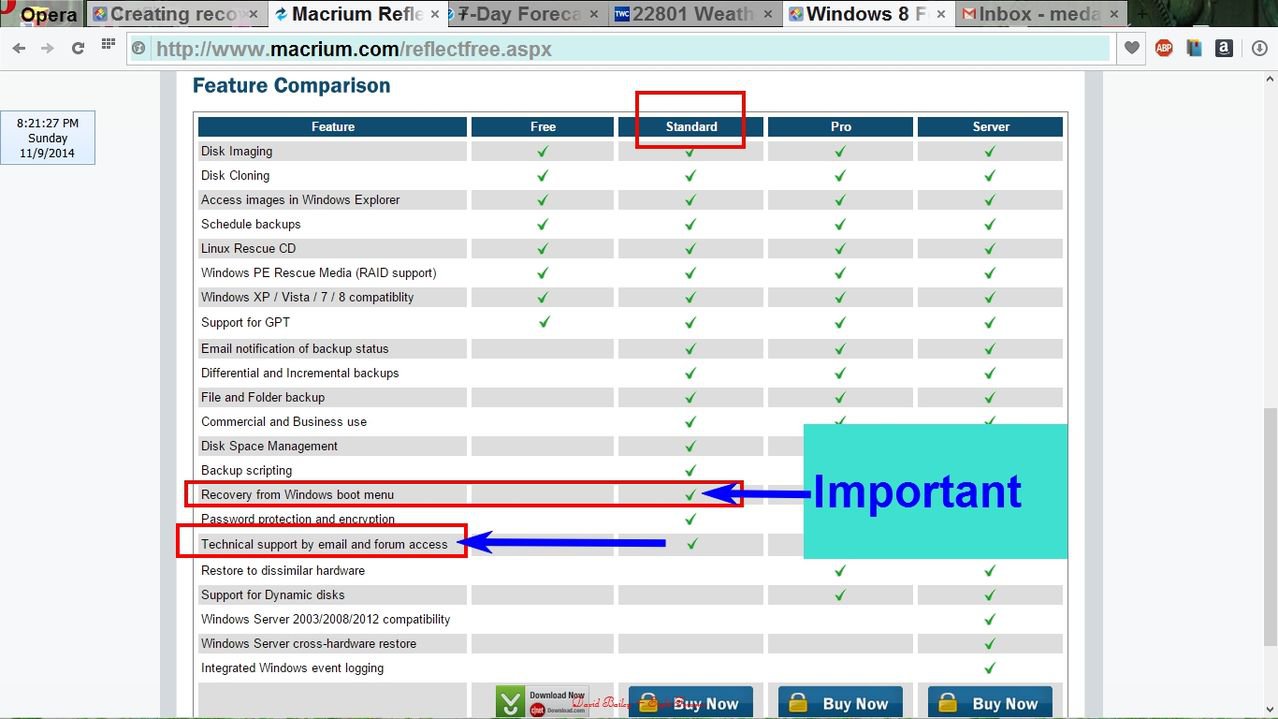Click the Disk Imaging row label
This screenshot has width=1278, height=719.
pos(237,151)
